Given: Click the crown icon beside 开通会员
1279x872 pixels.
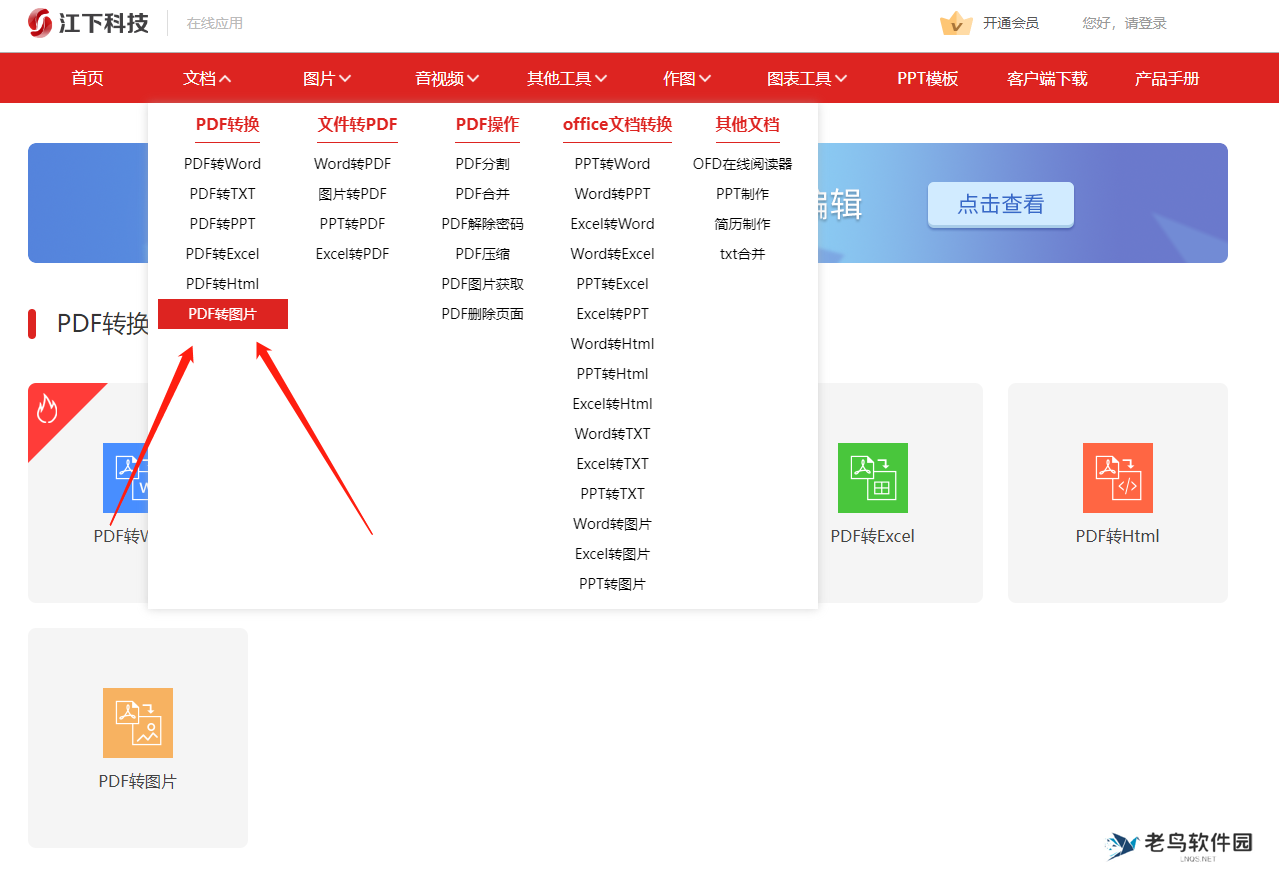Looking at the screenshot, I should pyautogui.click(x=956, y=23).
